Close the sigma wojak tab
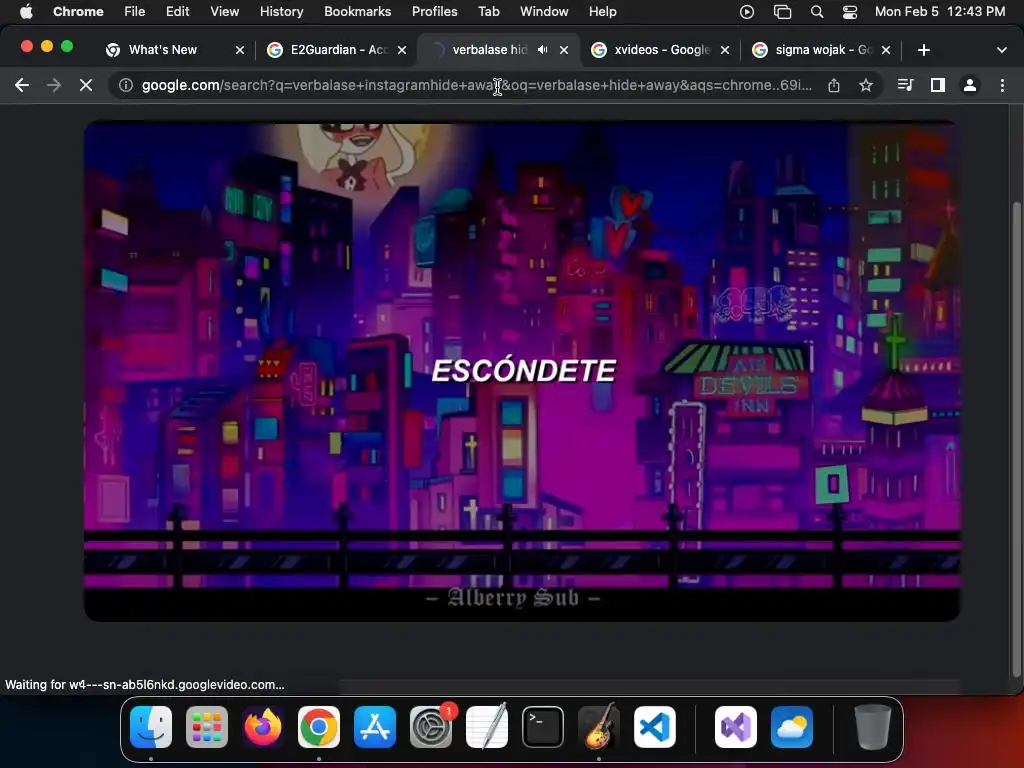The width and height of the screenshot is (1024, 768). (x=886, y=50)
